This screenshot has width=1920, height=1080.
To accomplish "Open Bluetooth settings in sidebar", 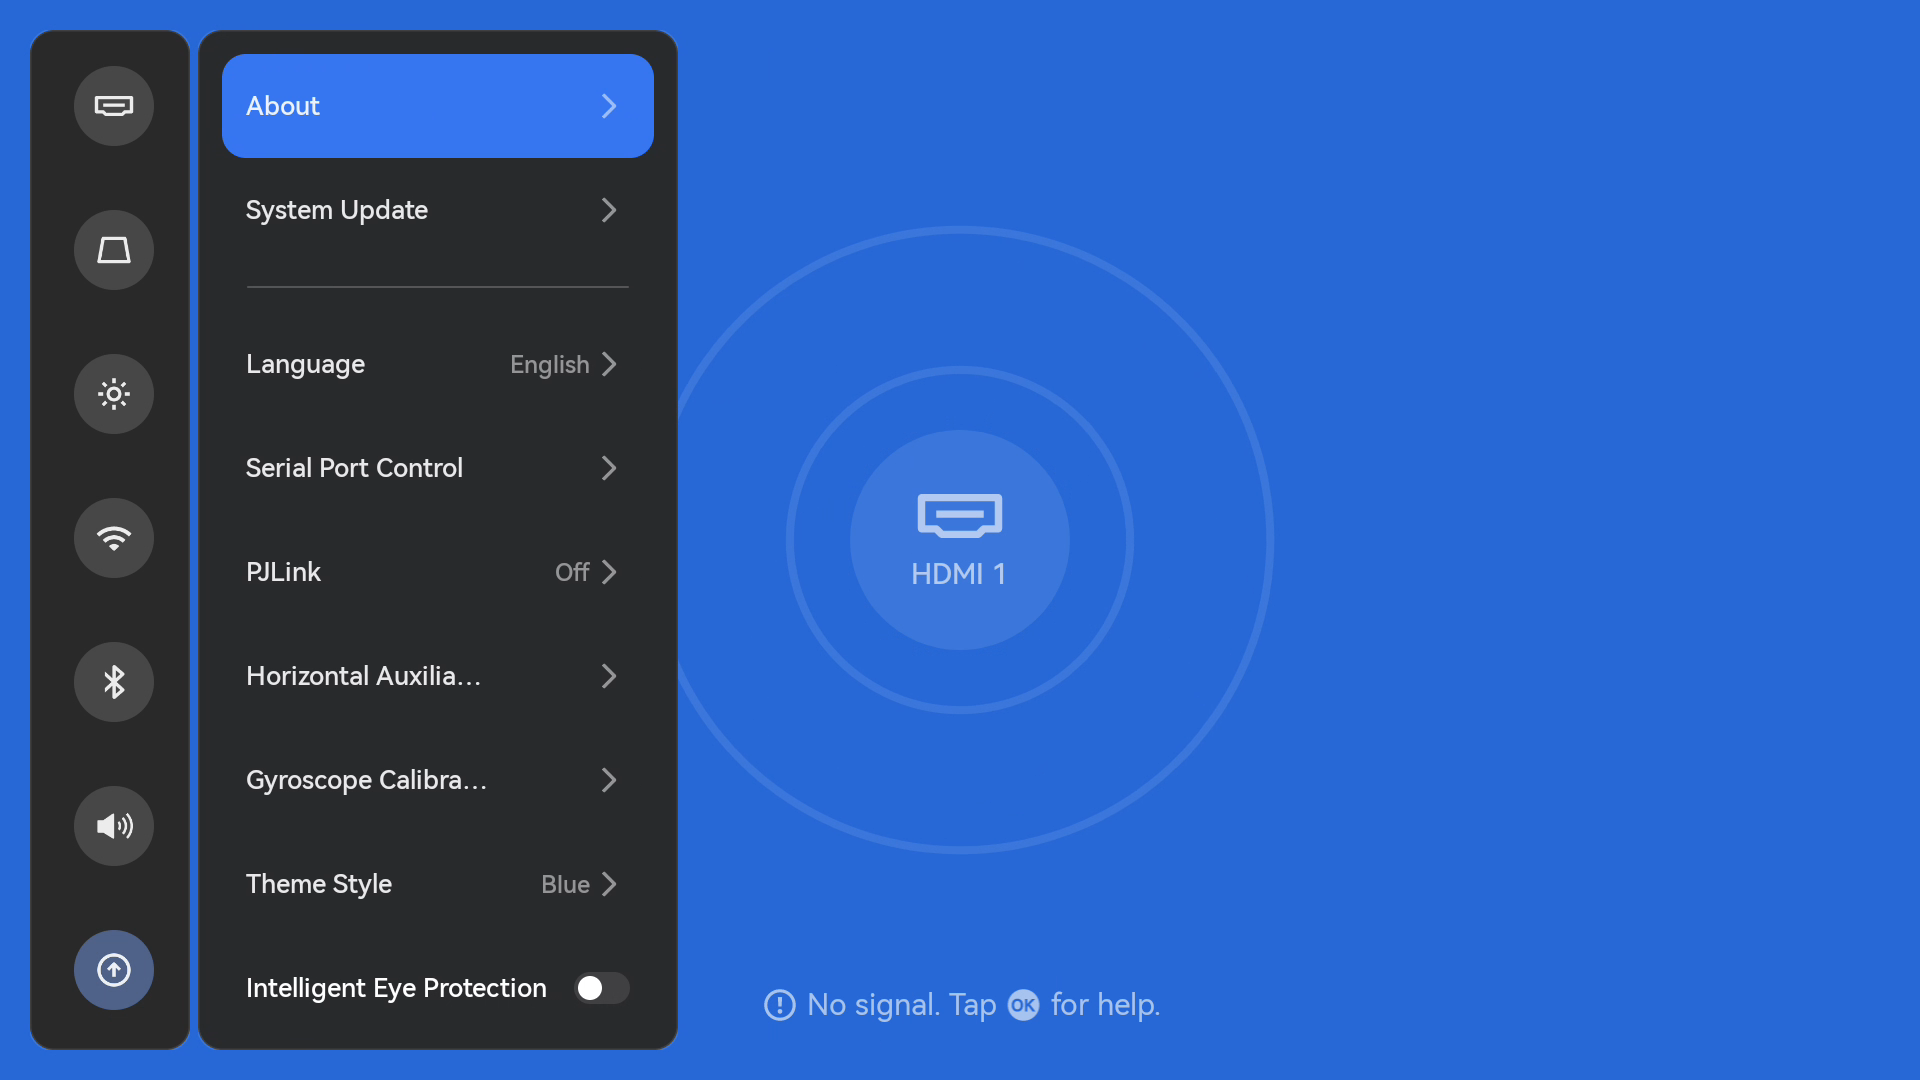I will (114, 682).
